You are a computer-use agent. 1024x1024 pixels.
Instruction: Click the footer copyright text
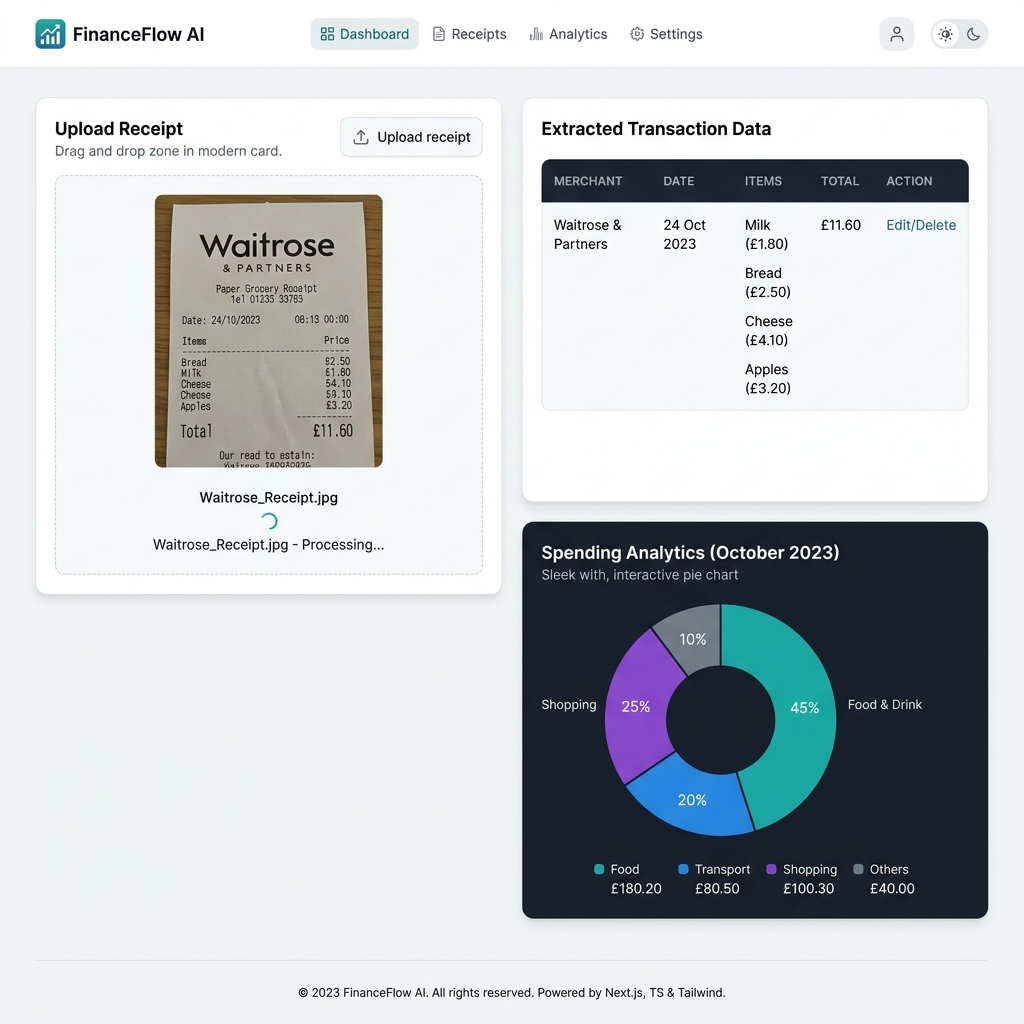coord(512,993)
